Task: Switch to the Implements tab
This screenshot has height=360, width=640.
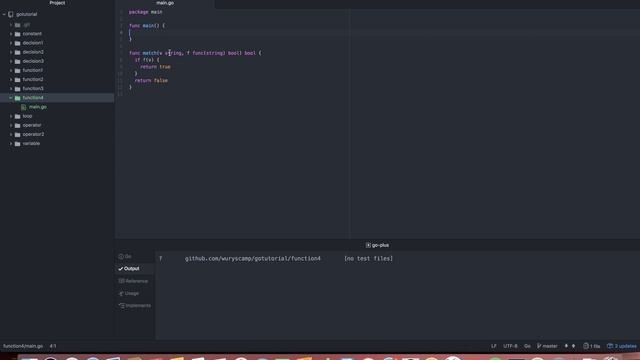Action: (135, 305)
